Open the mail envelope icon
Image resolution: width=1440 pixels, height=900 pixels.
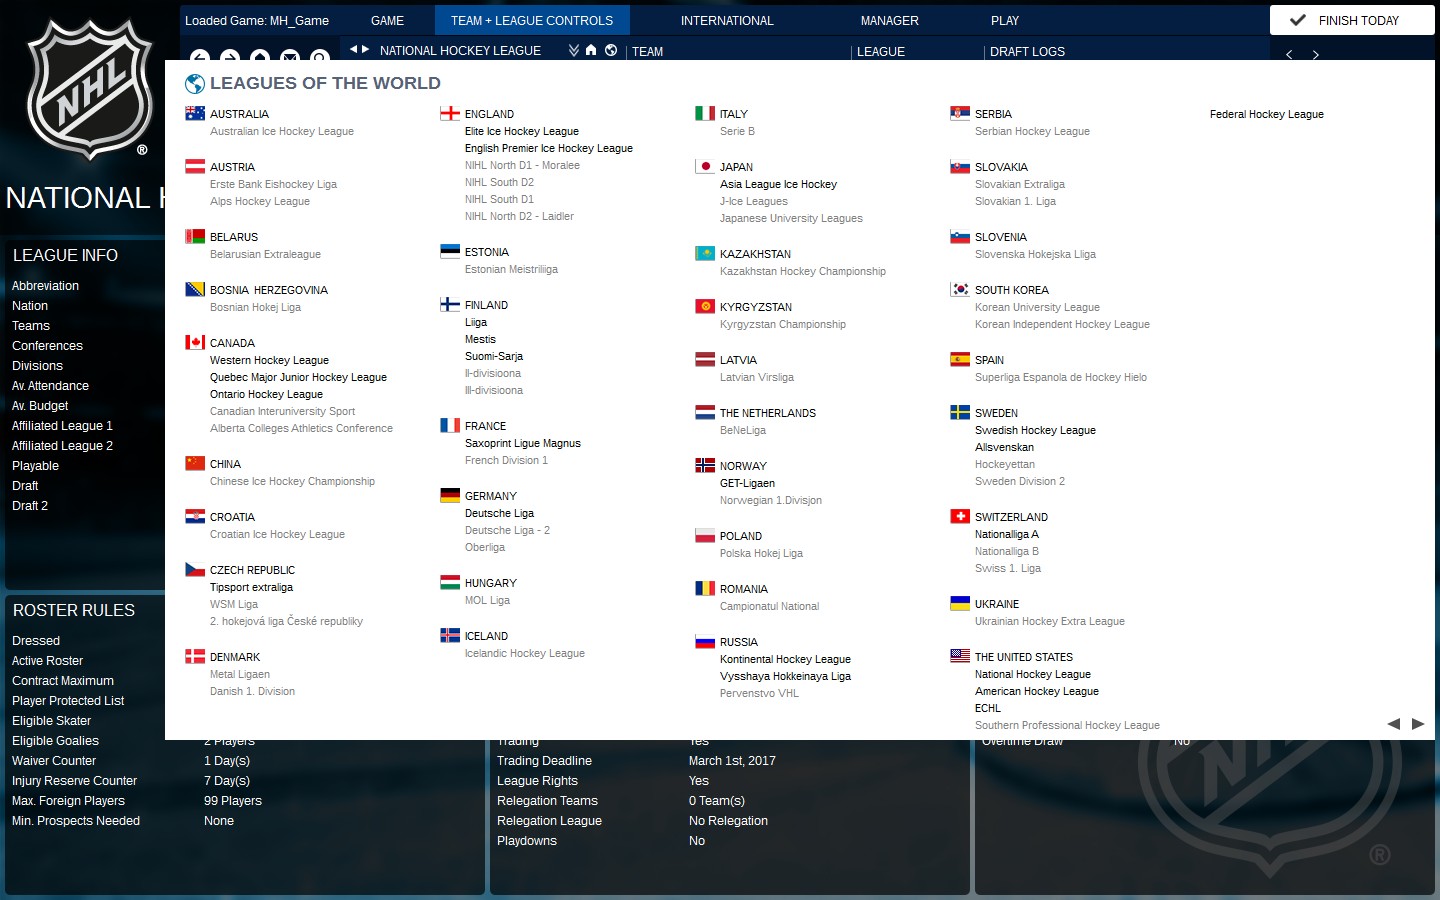click(x=291, y=56)
